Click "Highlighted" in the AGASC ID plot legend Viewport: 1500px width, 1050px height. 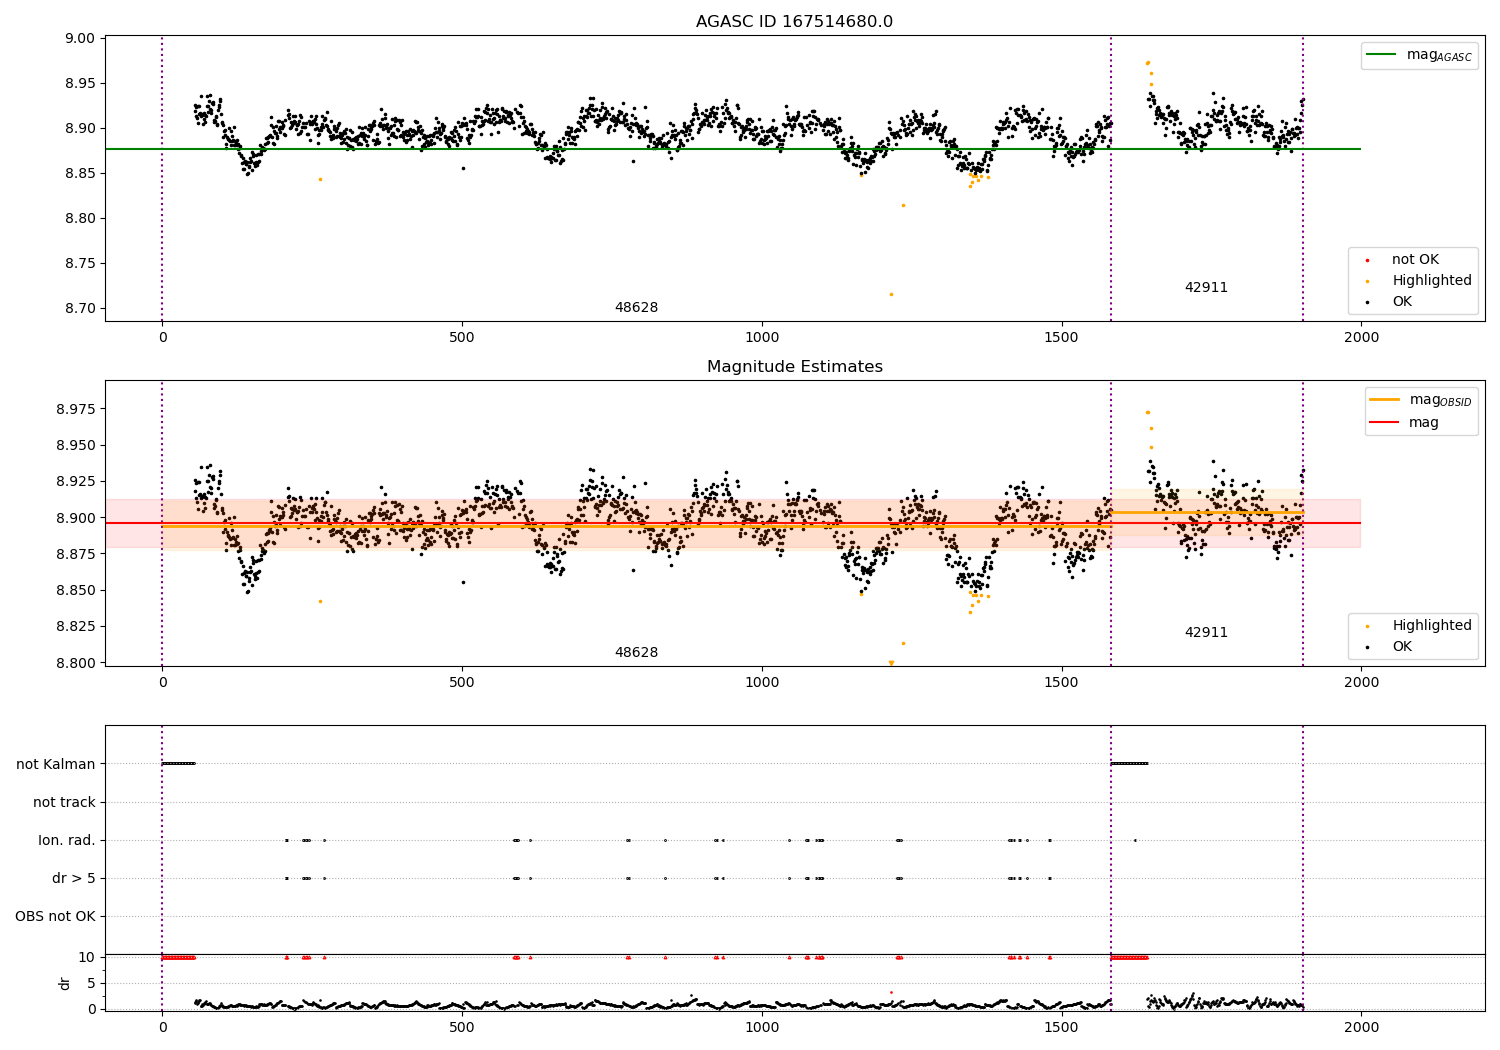click(x=1432, y=281)
